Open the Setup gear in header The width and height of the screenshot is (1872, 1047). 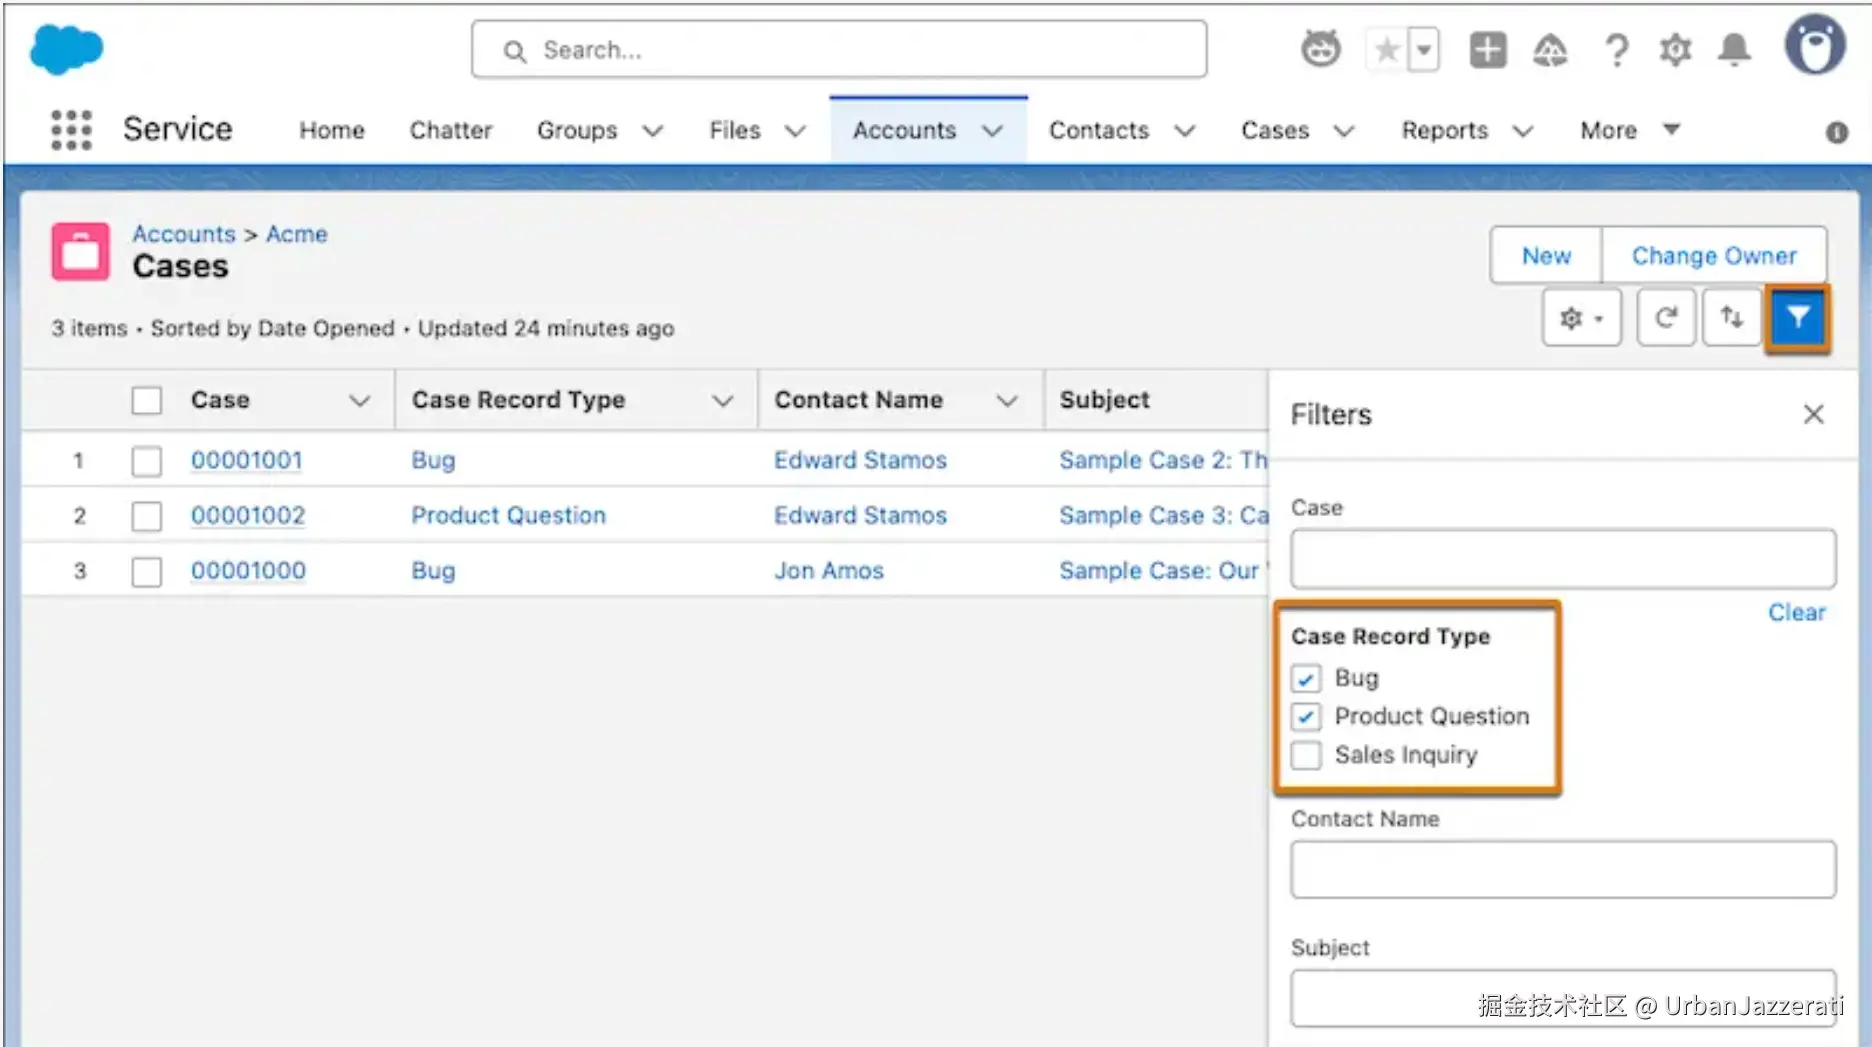(1675, 49)
